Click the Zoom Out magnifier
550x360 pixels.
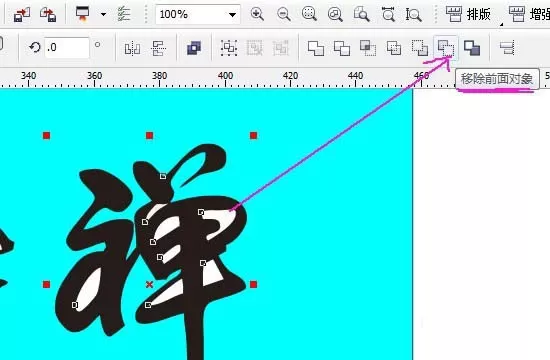point(283,14)
